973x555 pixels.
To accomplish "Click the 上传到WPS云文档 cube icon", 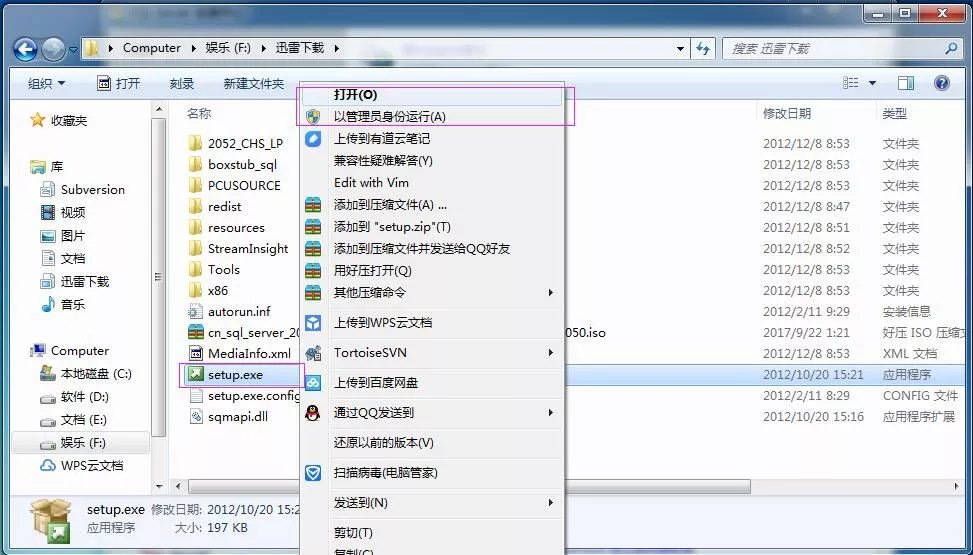I will [x=313, y=323].
